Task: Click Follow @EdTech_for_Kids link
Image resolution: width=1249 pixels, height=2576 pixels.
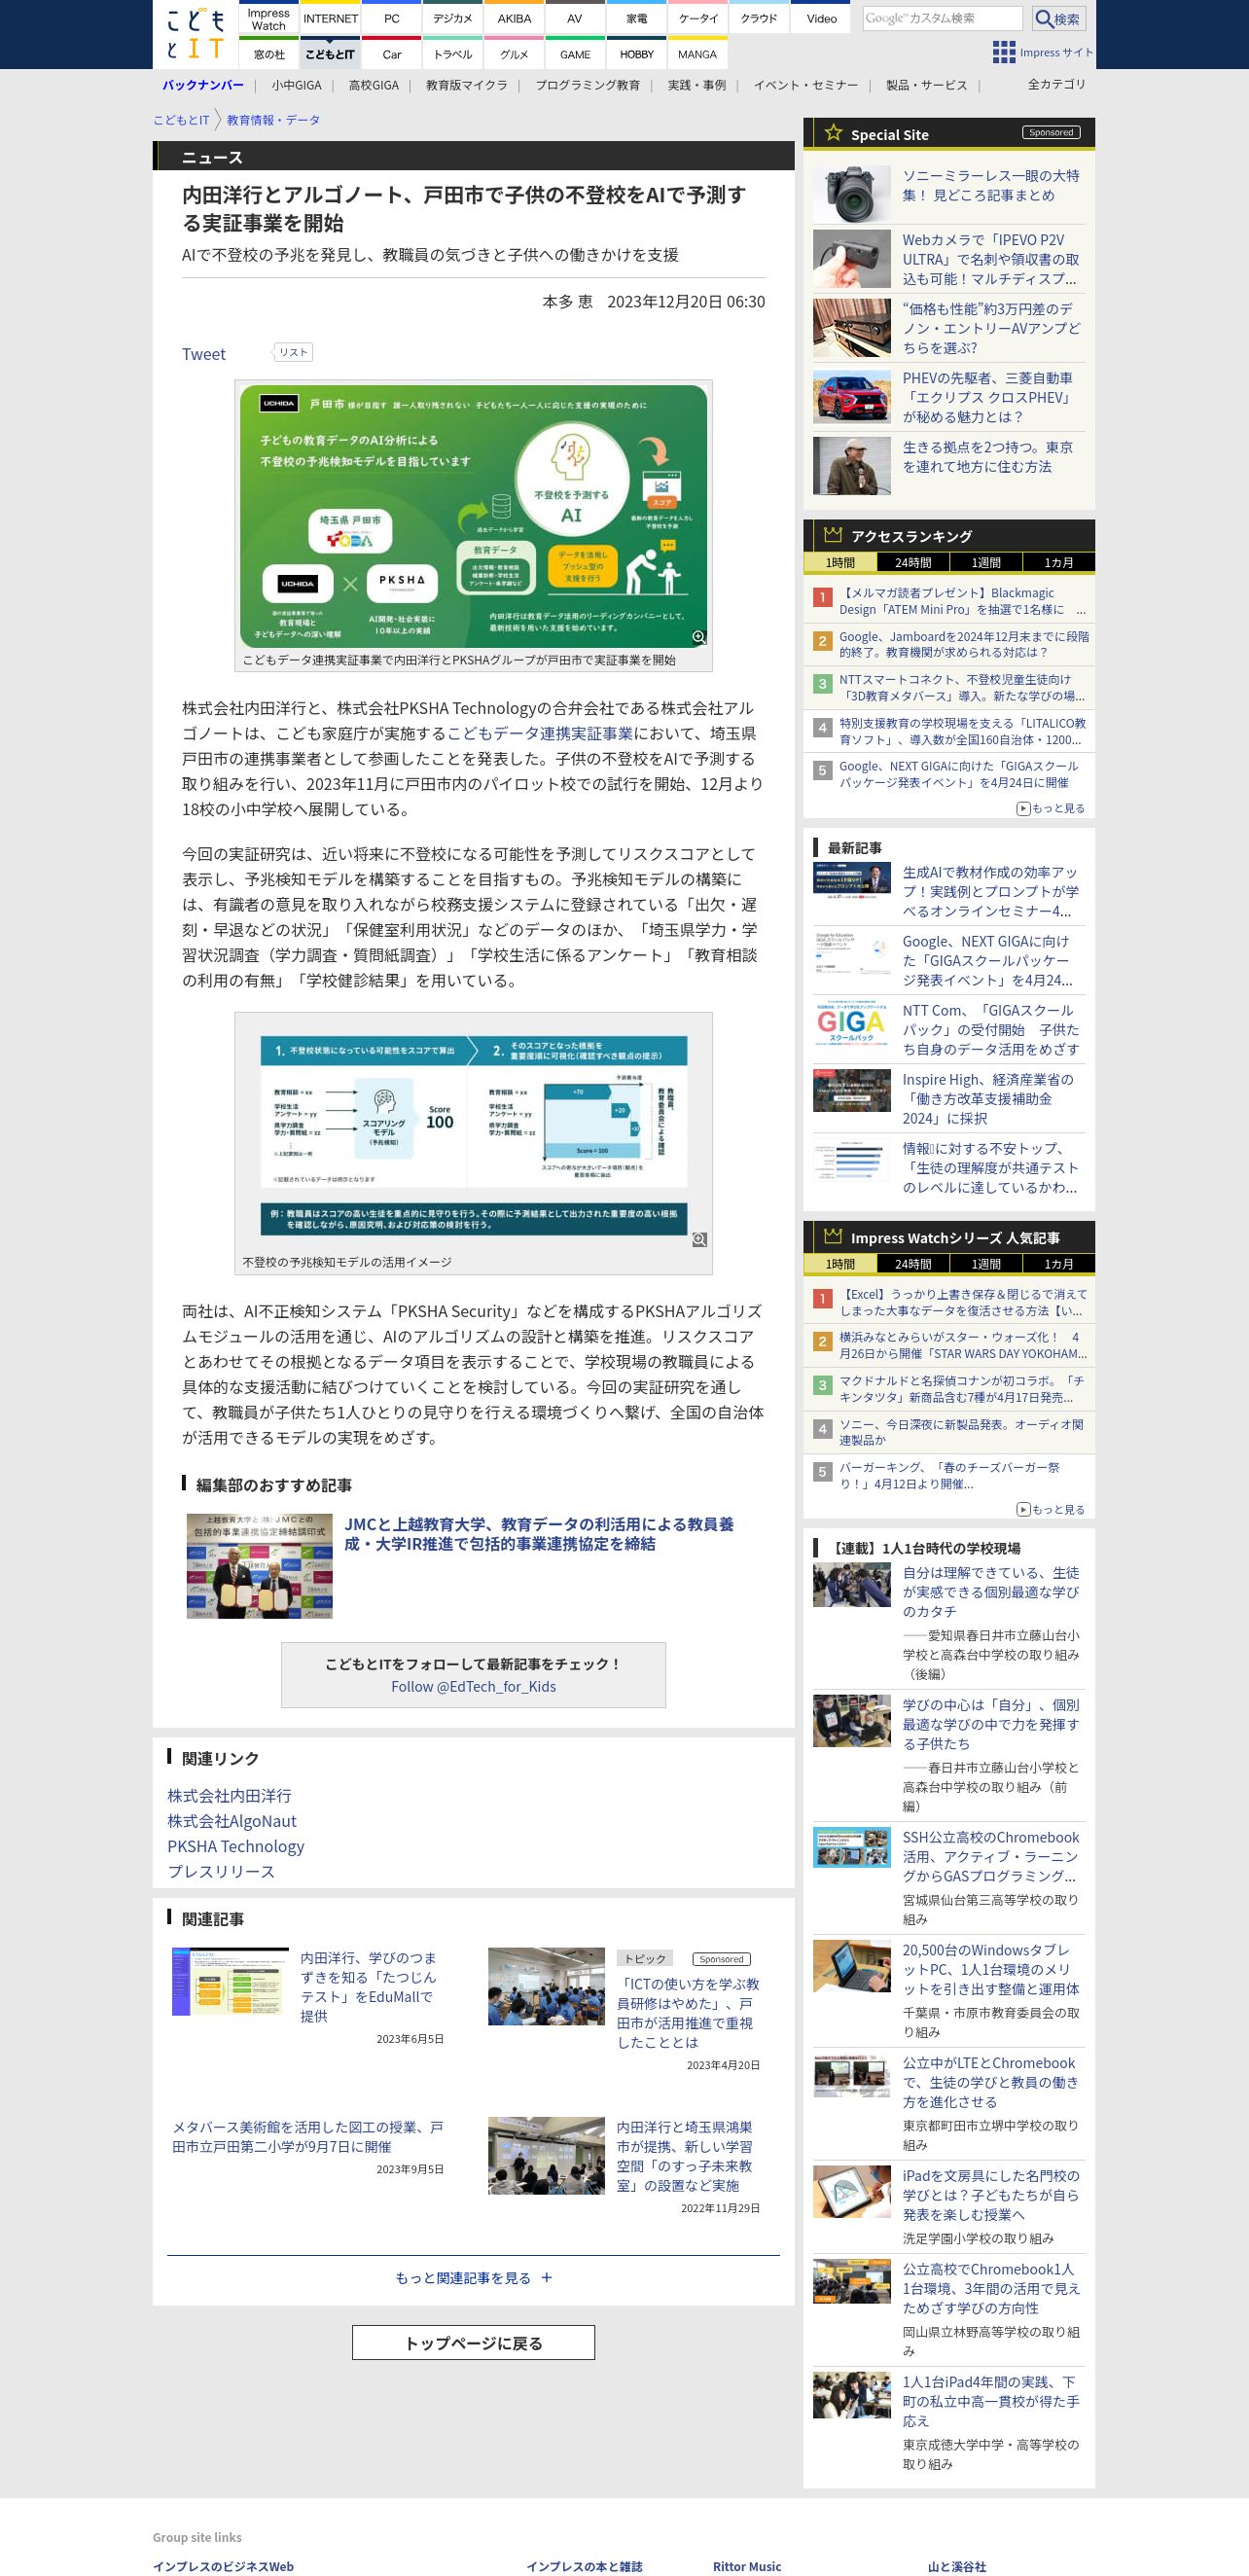Action: coord(473,1686)
